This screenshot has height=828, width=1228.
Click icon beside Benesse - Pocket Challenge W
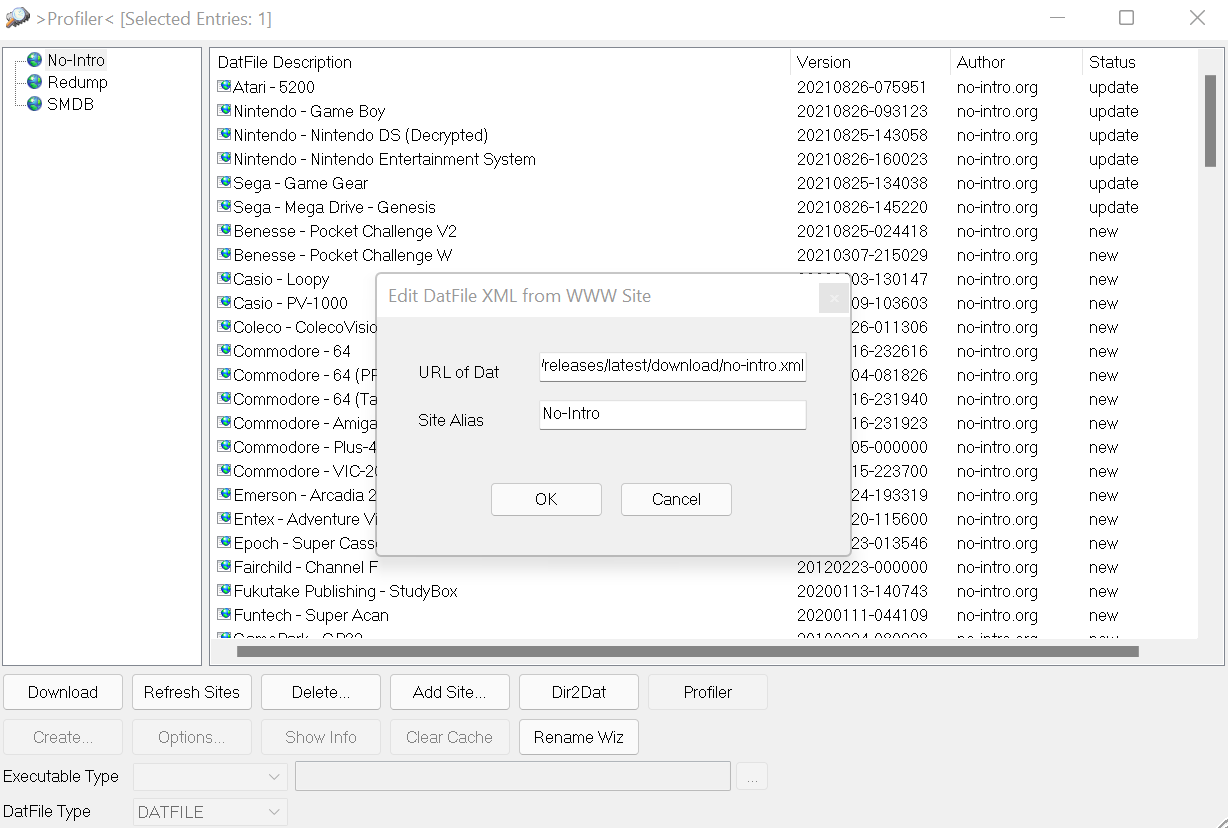click(225, 254)
